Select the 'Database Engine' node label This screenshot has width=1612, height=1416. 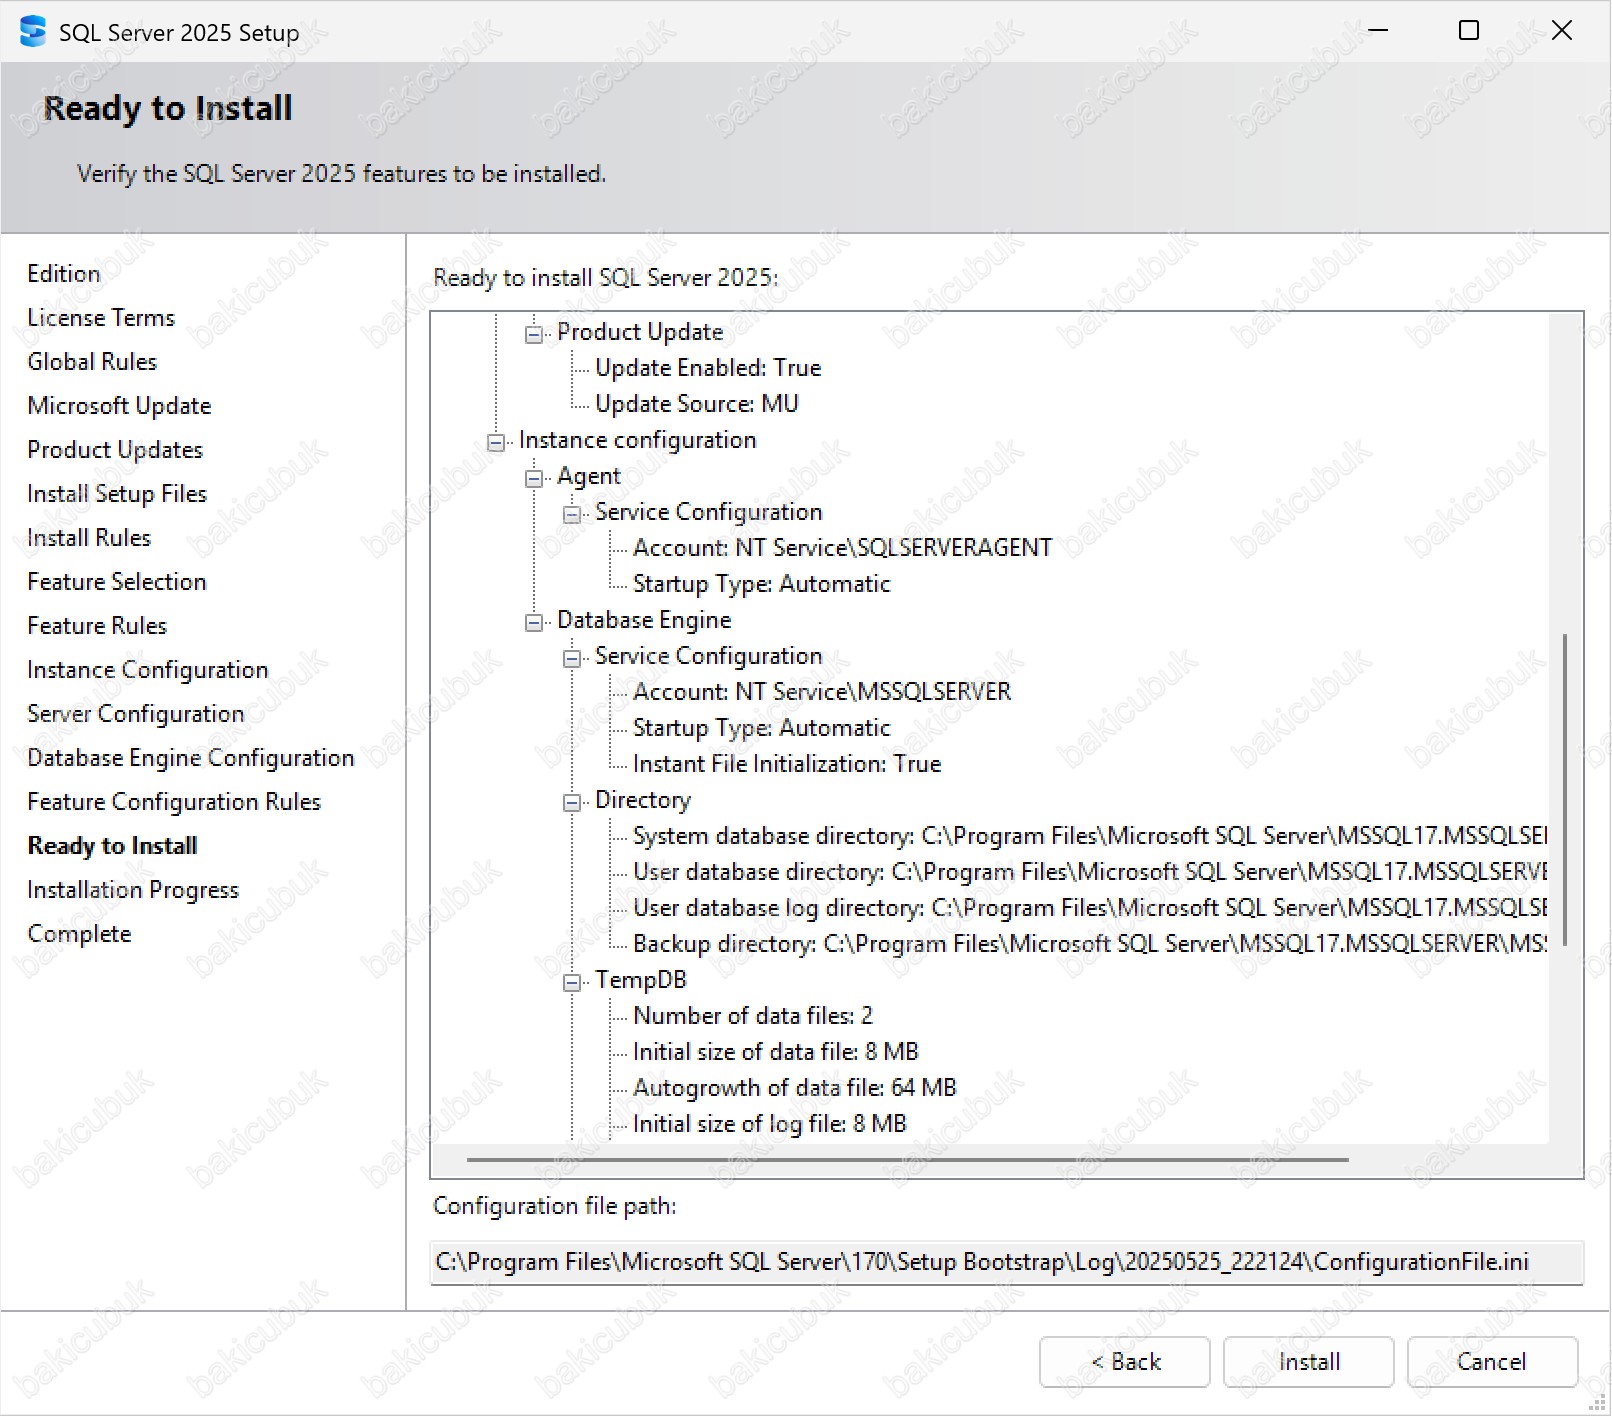[644, 620]
